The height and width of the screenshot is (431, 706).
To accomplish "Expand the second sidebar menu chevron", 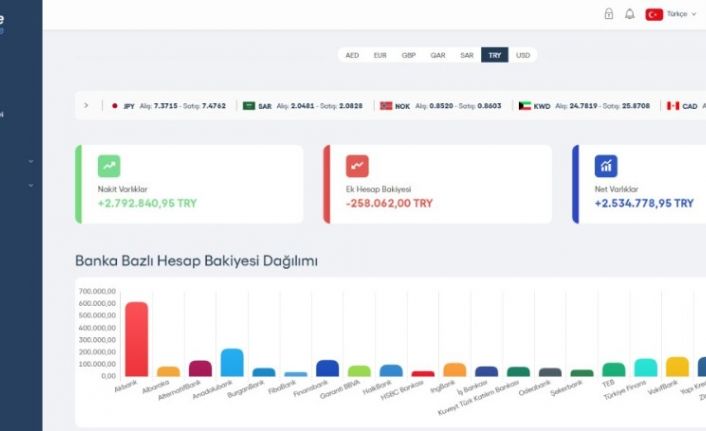I will [31, 185].
